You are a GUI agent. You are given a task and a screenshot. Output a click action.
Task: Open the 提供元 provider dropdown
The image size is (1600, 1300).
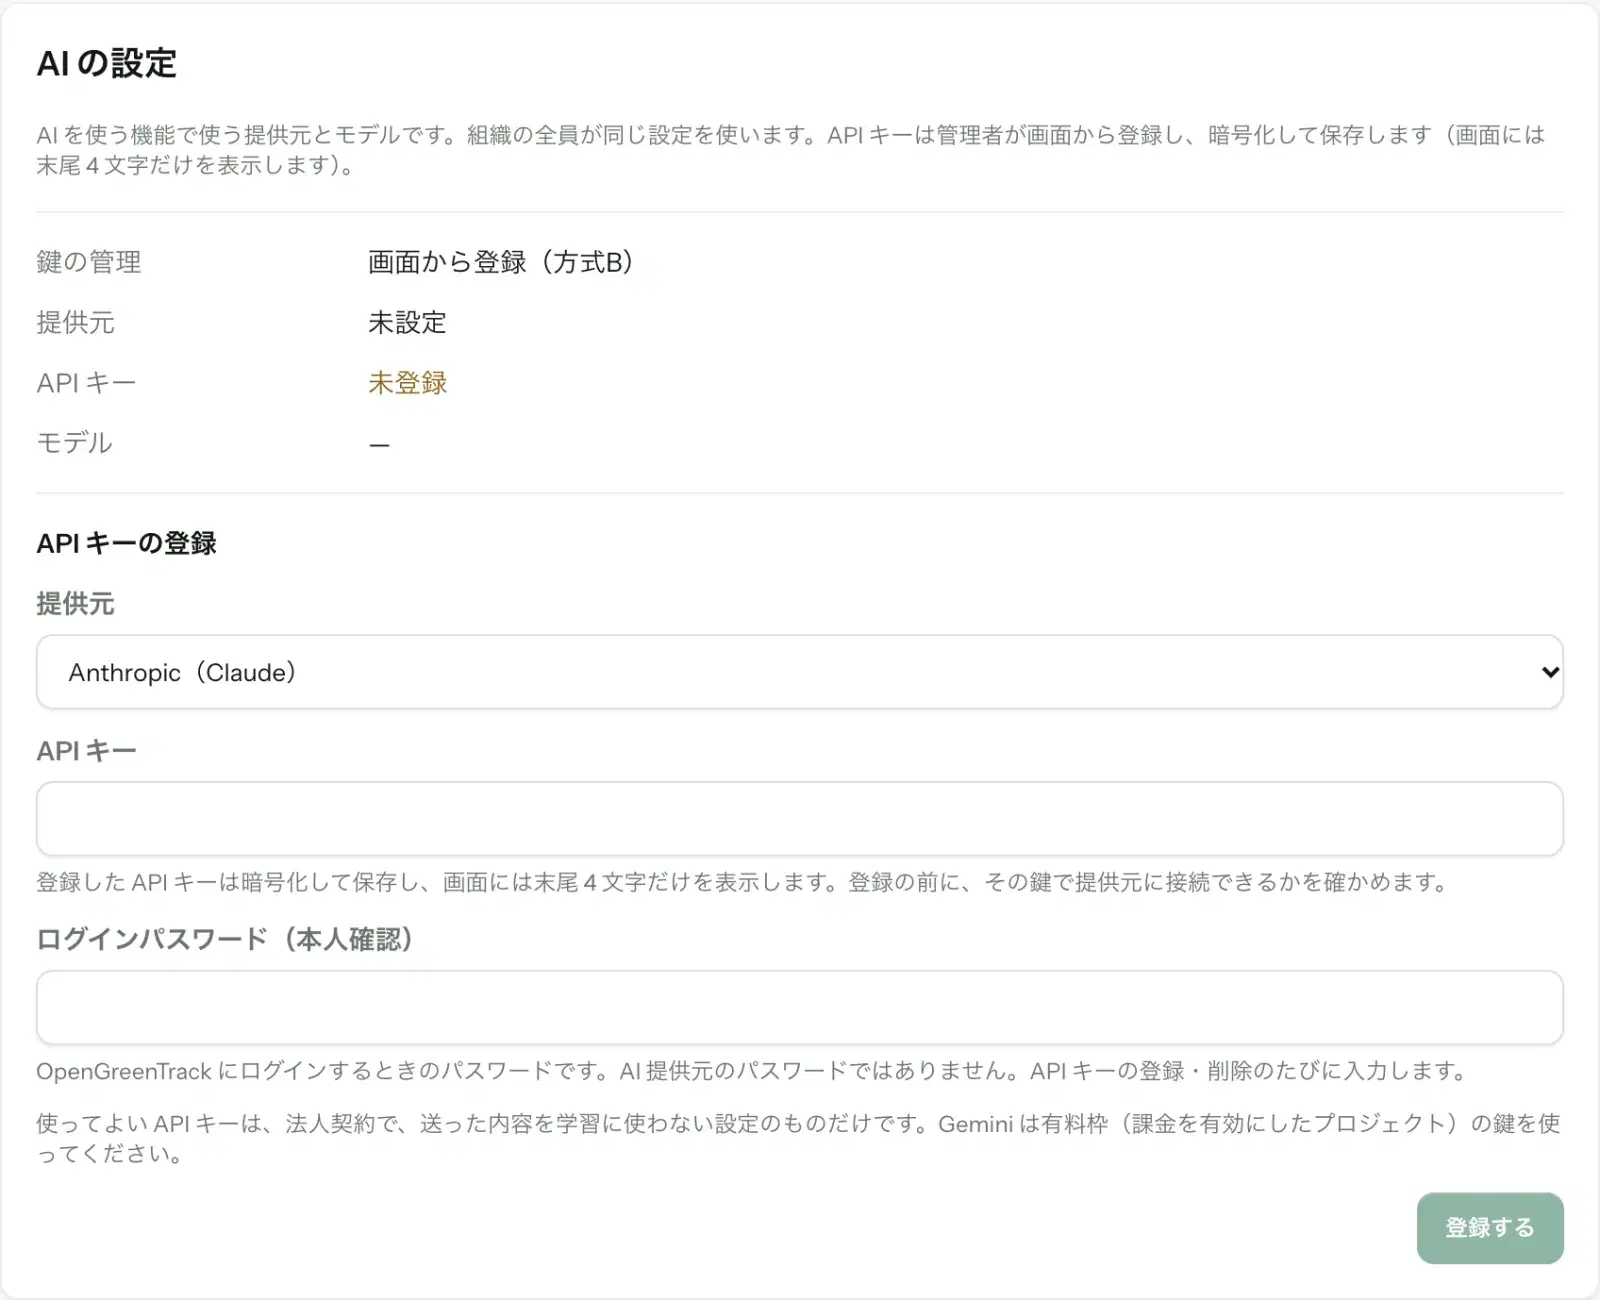click(800, 672)
